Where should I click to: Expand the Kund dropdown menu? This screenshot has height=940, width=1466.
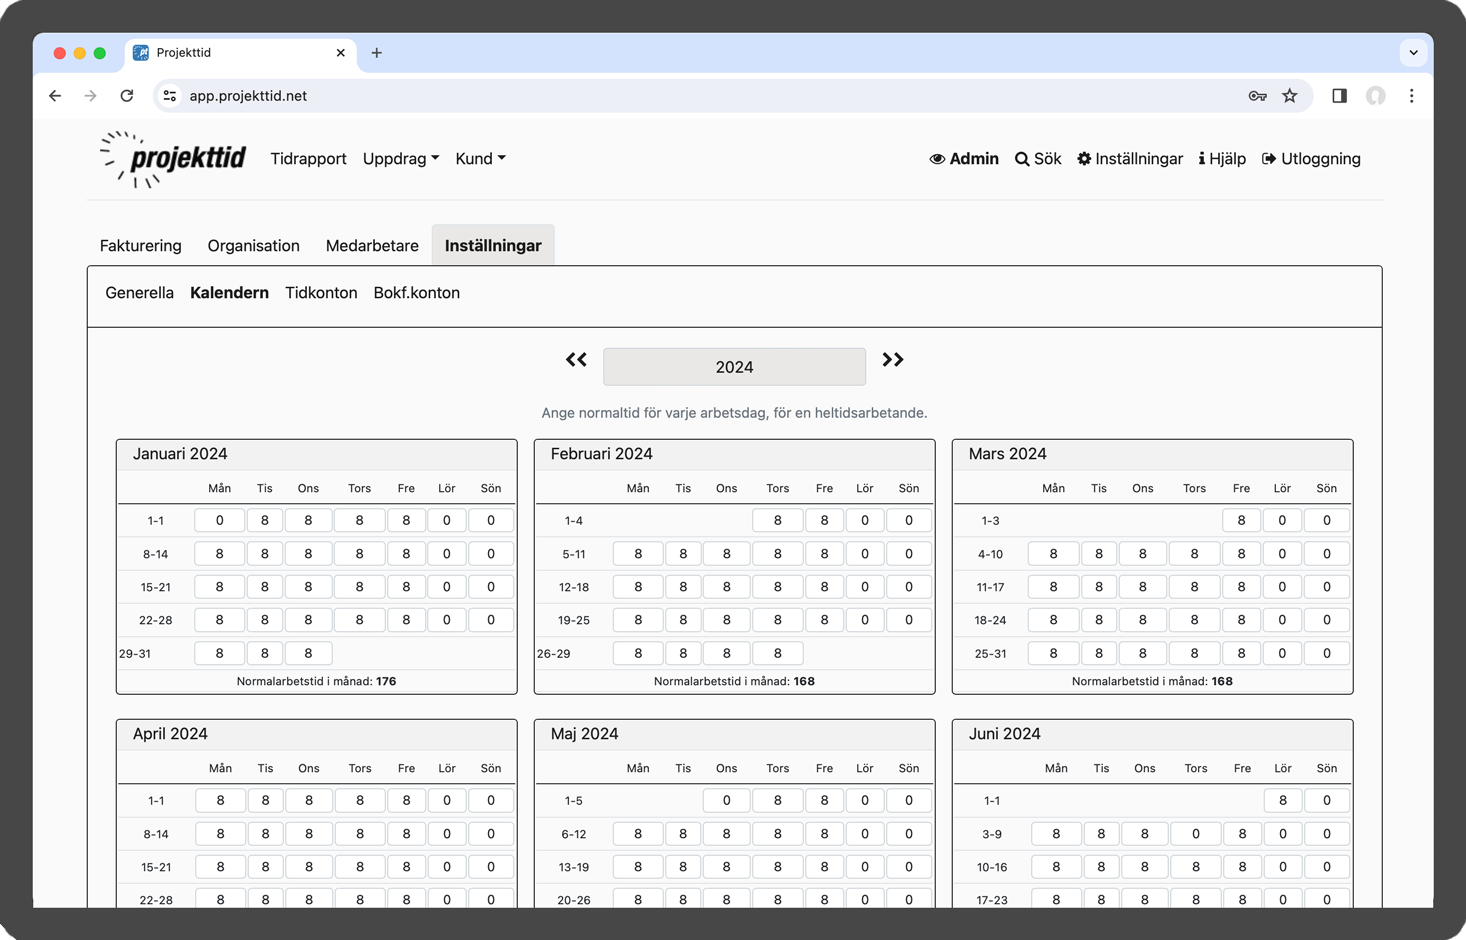[x=480, y=159]
